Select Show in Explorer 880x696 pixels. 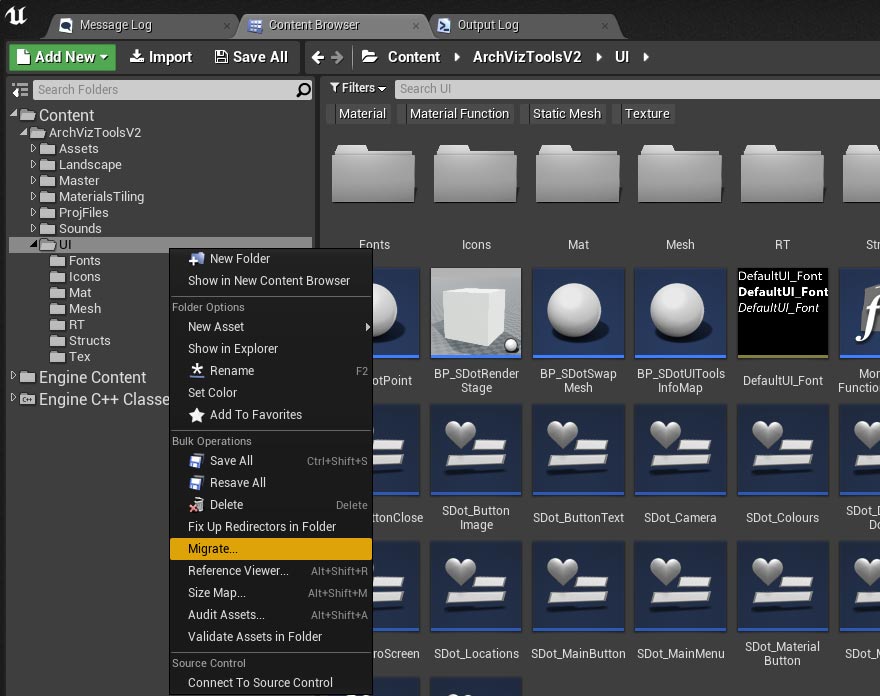pyautogui.click(x=272, y=349)
